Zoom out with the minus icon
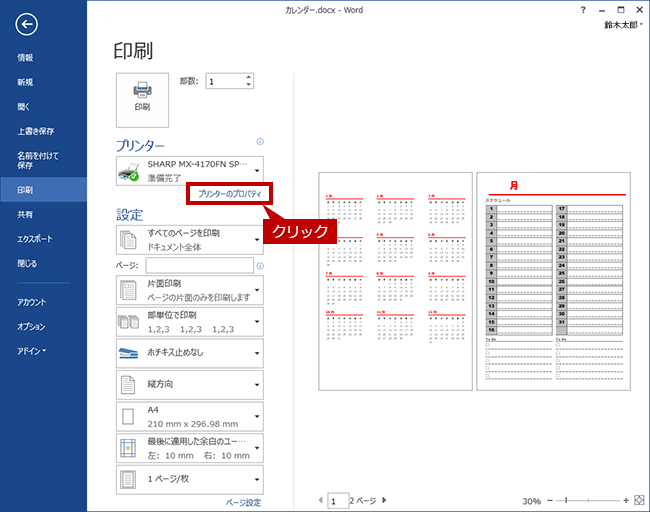Screen dimensions: 650x512 pos(550,500)
